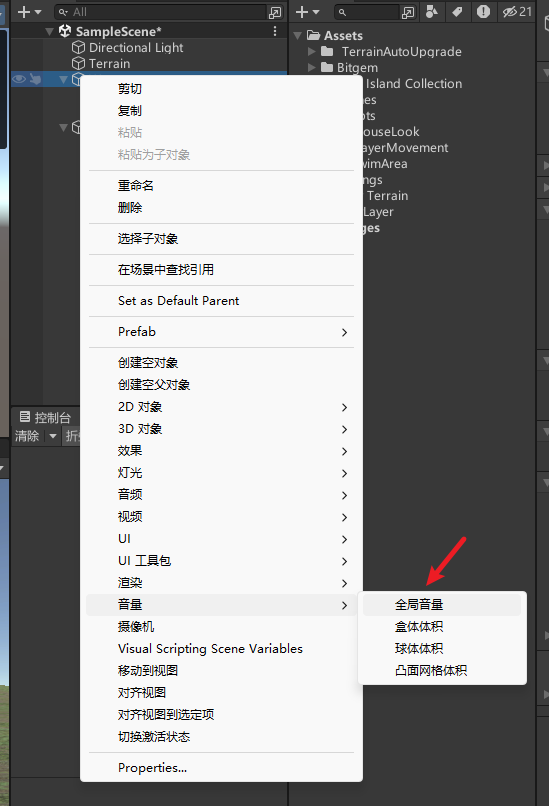Toggle hidden packages count showing 21
549x806 pixels.
517,12
